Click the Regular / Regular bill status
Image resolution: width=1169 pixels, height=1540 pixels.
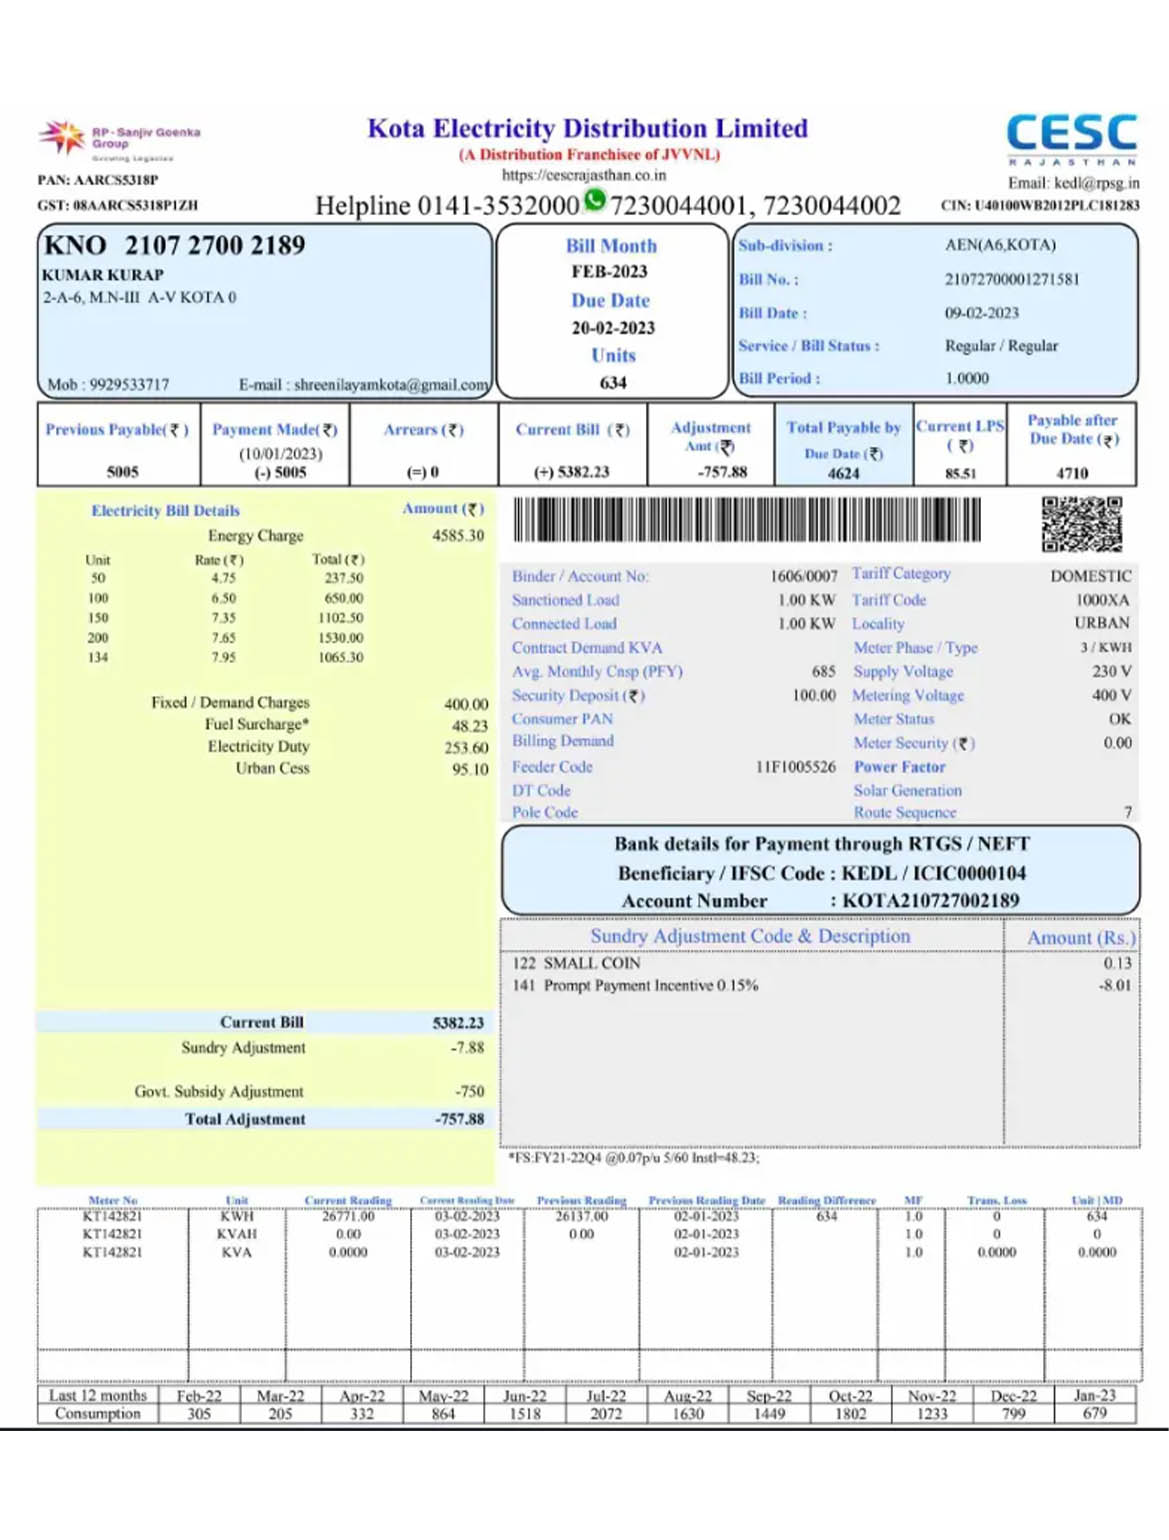(x=1001, y=346)
